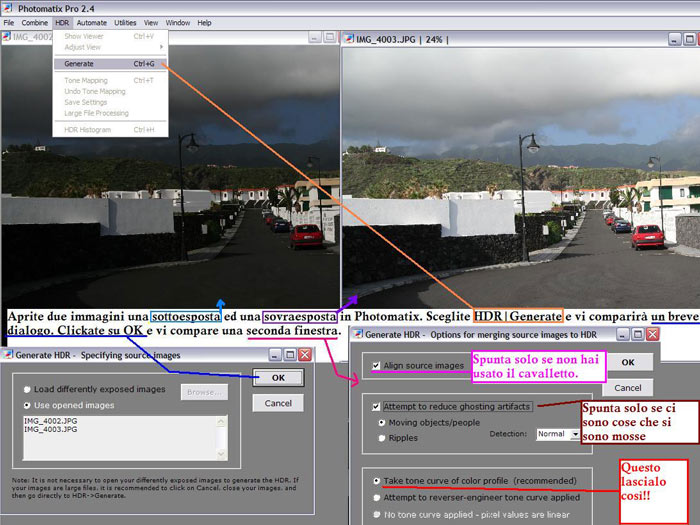Open the HDR menu in menu bar
Screen dimensions: 700x525
click(x=63, y=22)
